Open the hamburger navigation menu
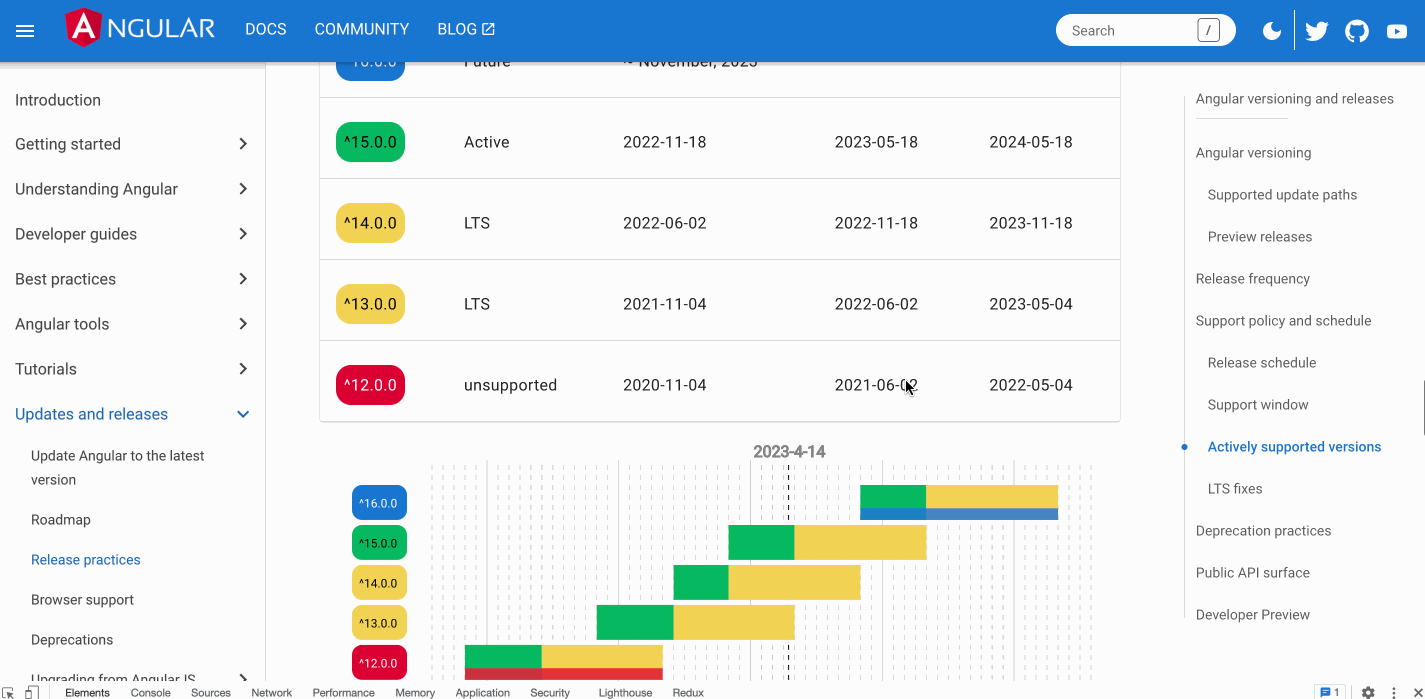Image resolution: width=1425 pixels, height=699 pixels. 25,30
